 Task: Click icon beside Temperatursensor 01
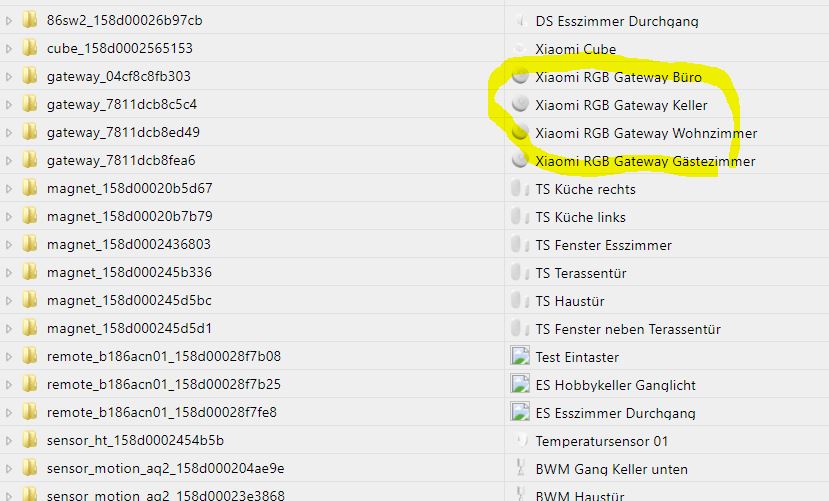pos(520,440)
